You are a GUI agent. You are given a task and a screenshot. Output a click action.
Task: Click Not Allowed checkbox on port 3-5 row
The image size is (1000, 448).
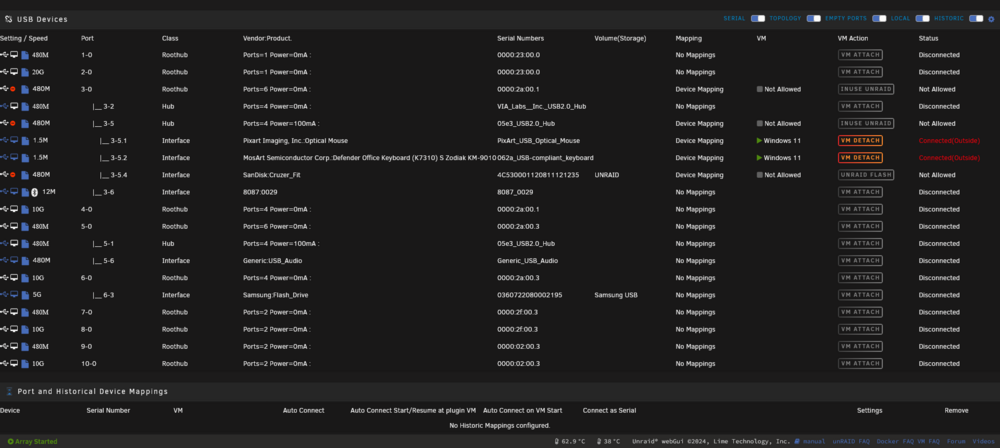(760, 123)
